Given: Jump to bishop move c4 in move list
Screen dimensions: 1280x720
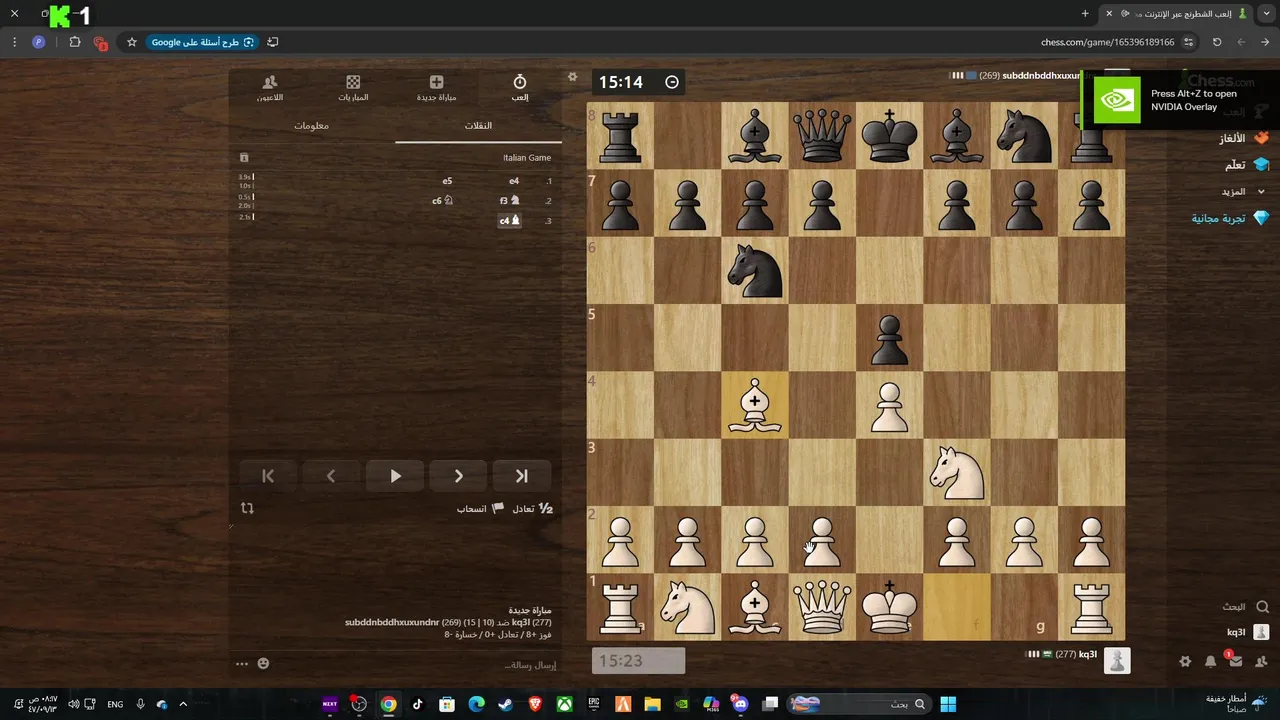Looking at the screenshot, I should click(510, 220).
